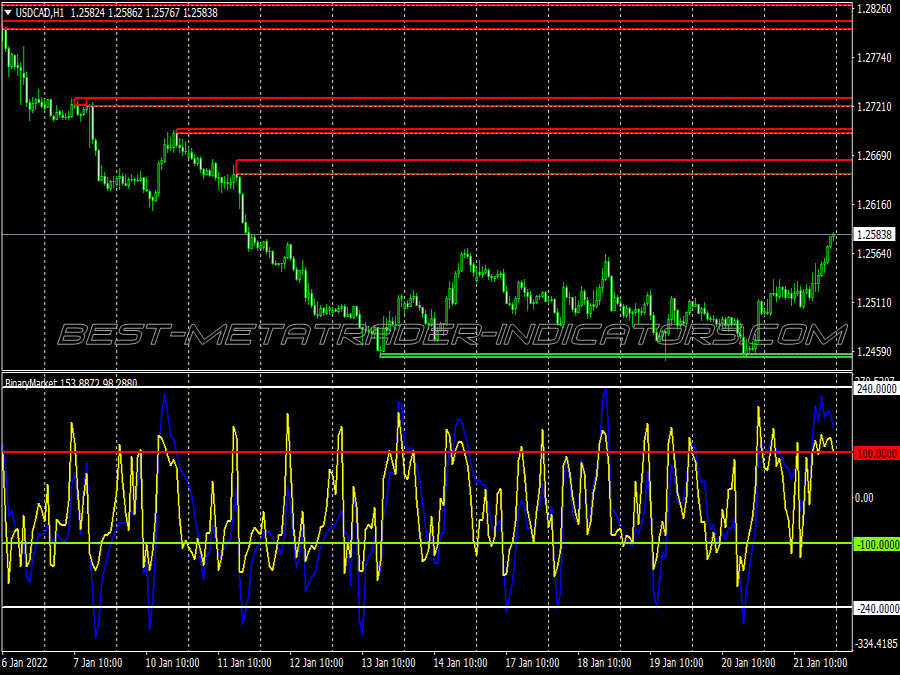The width and height of the screenshot is (900, 675).
Task: Select the 21 Jan 10:00 time label
Action: [820, 663]
